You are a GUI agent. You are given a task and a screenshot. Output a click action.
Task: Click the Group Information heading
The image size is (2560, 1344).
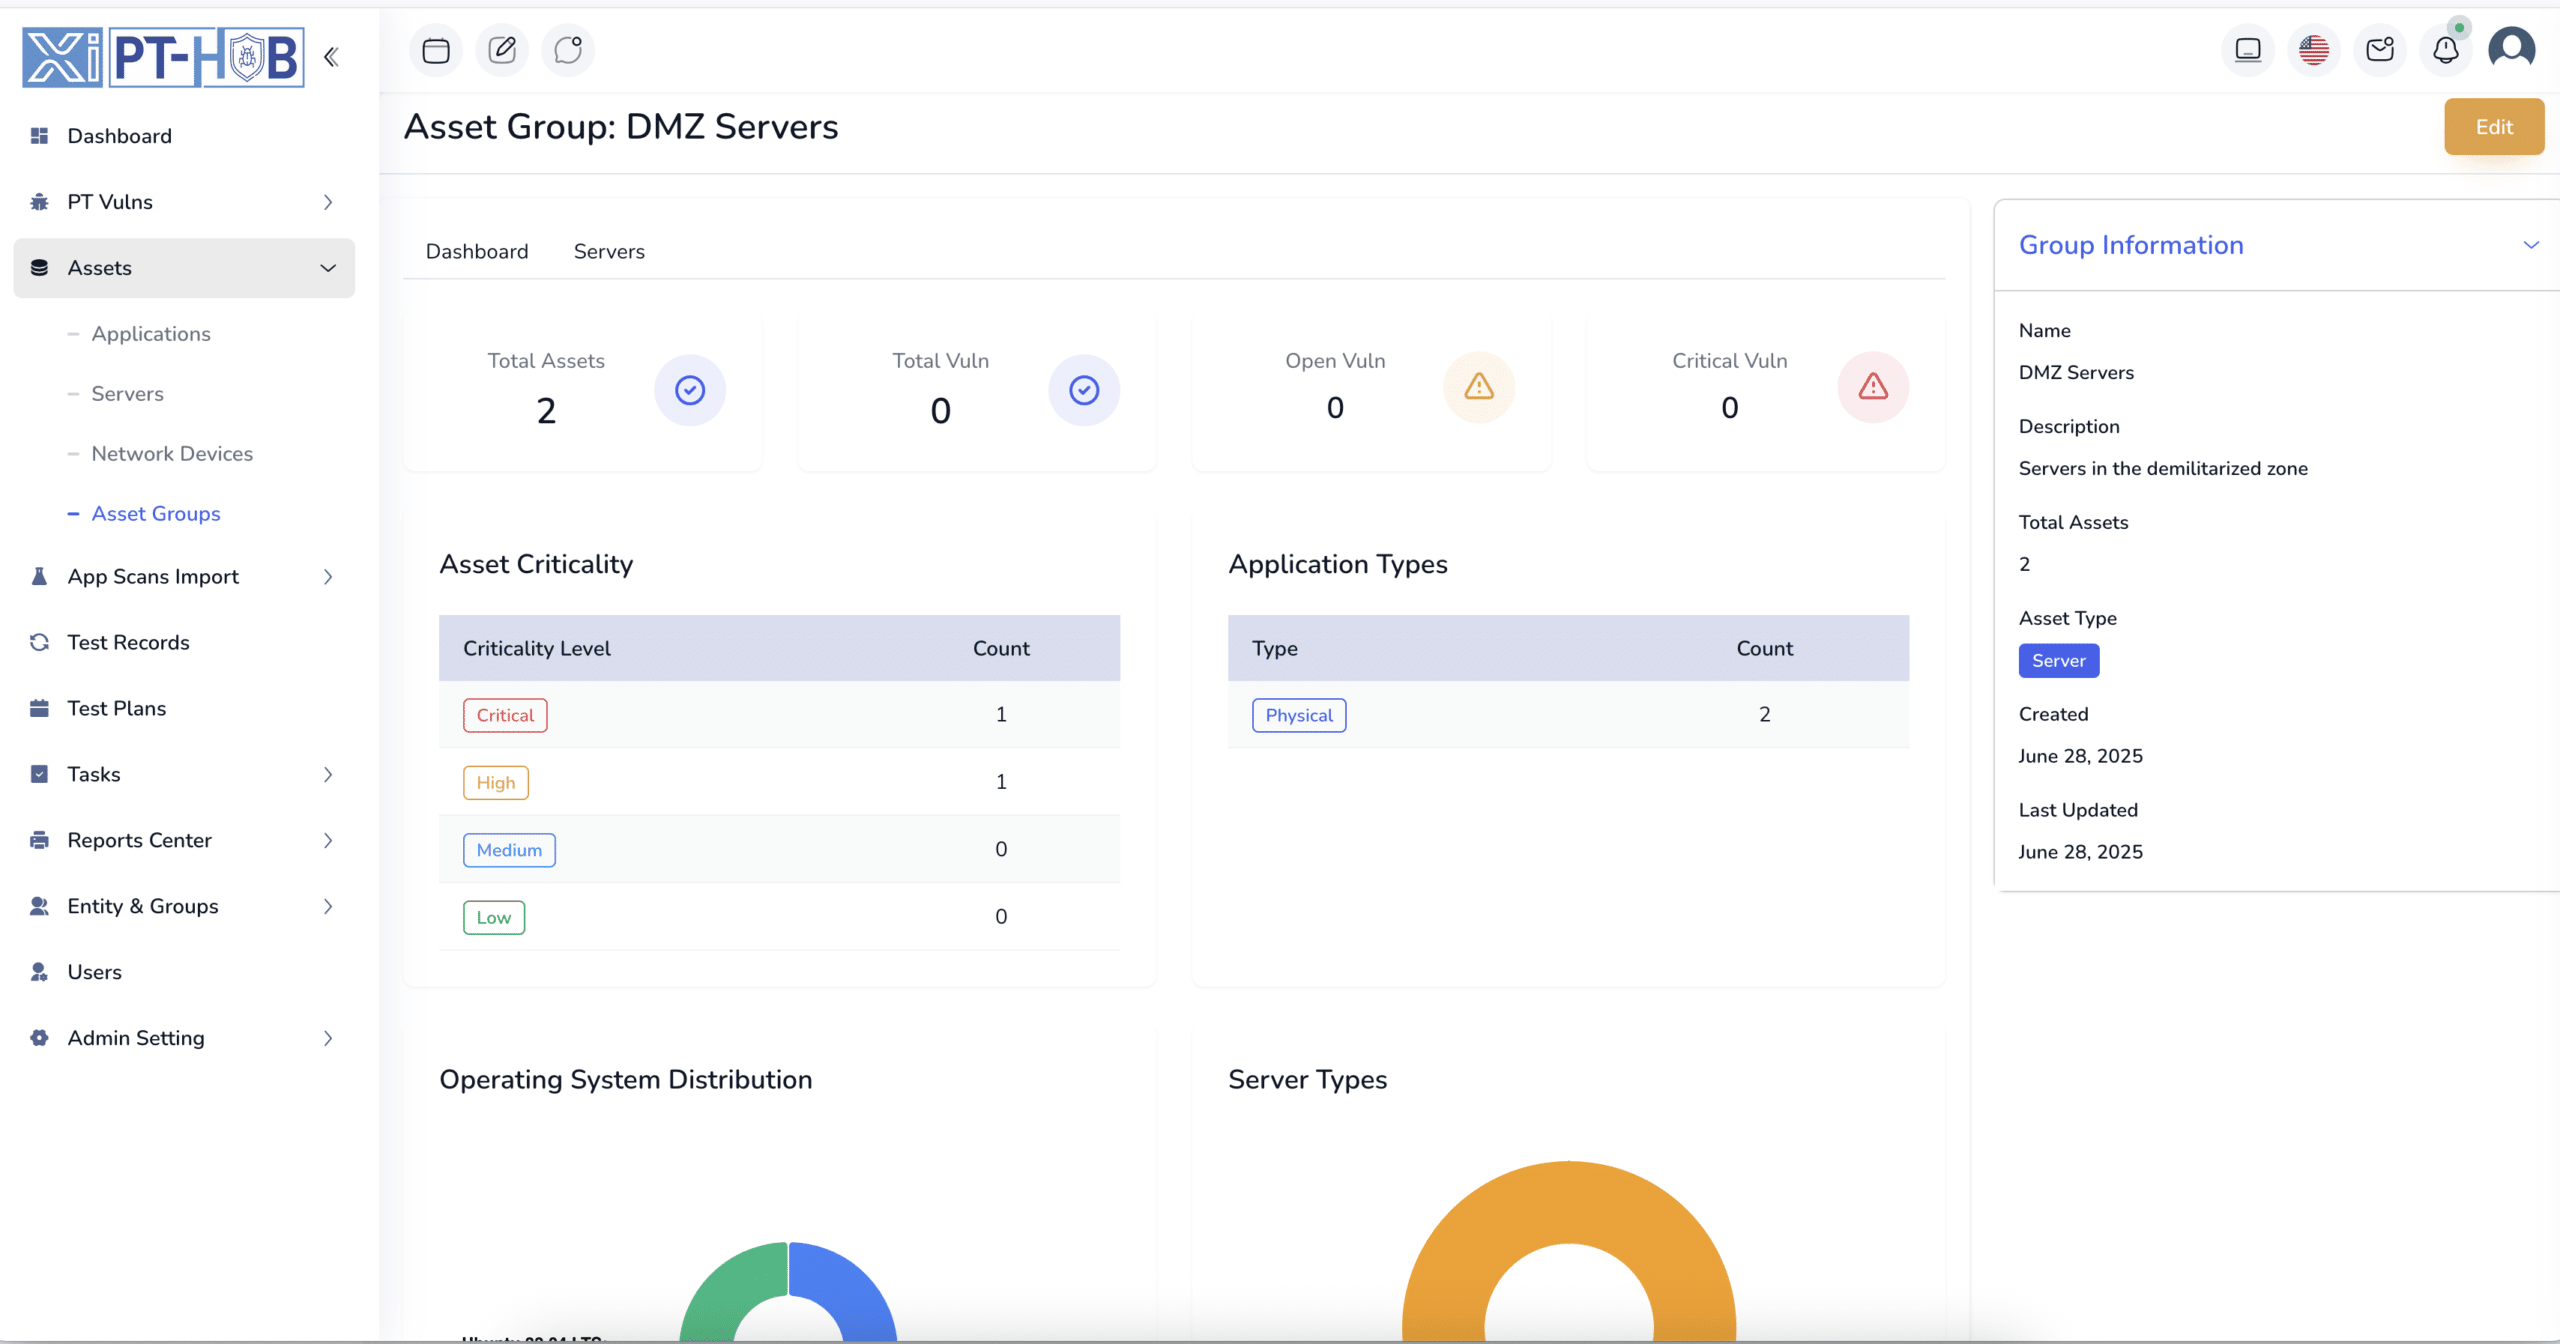pos(2131,245)
